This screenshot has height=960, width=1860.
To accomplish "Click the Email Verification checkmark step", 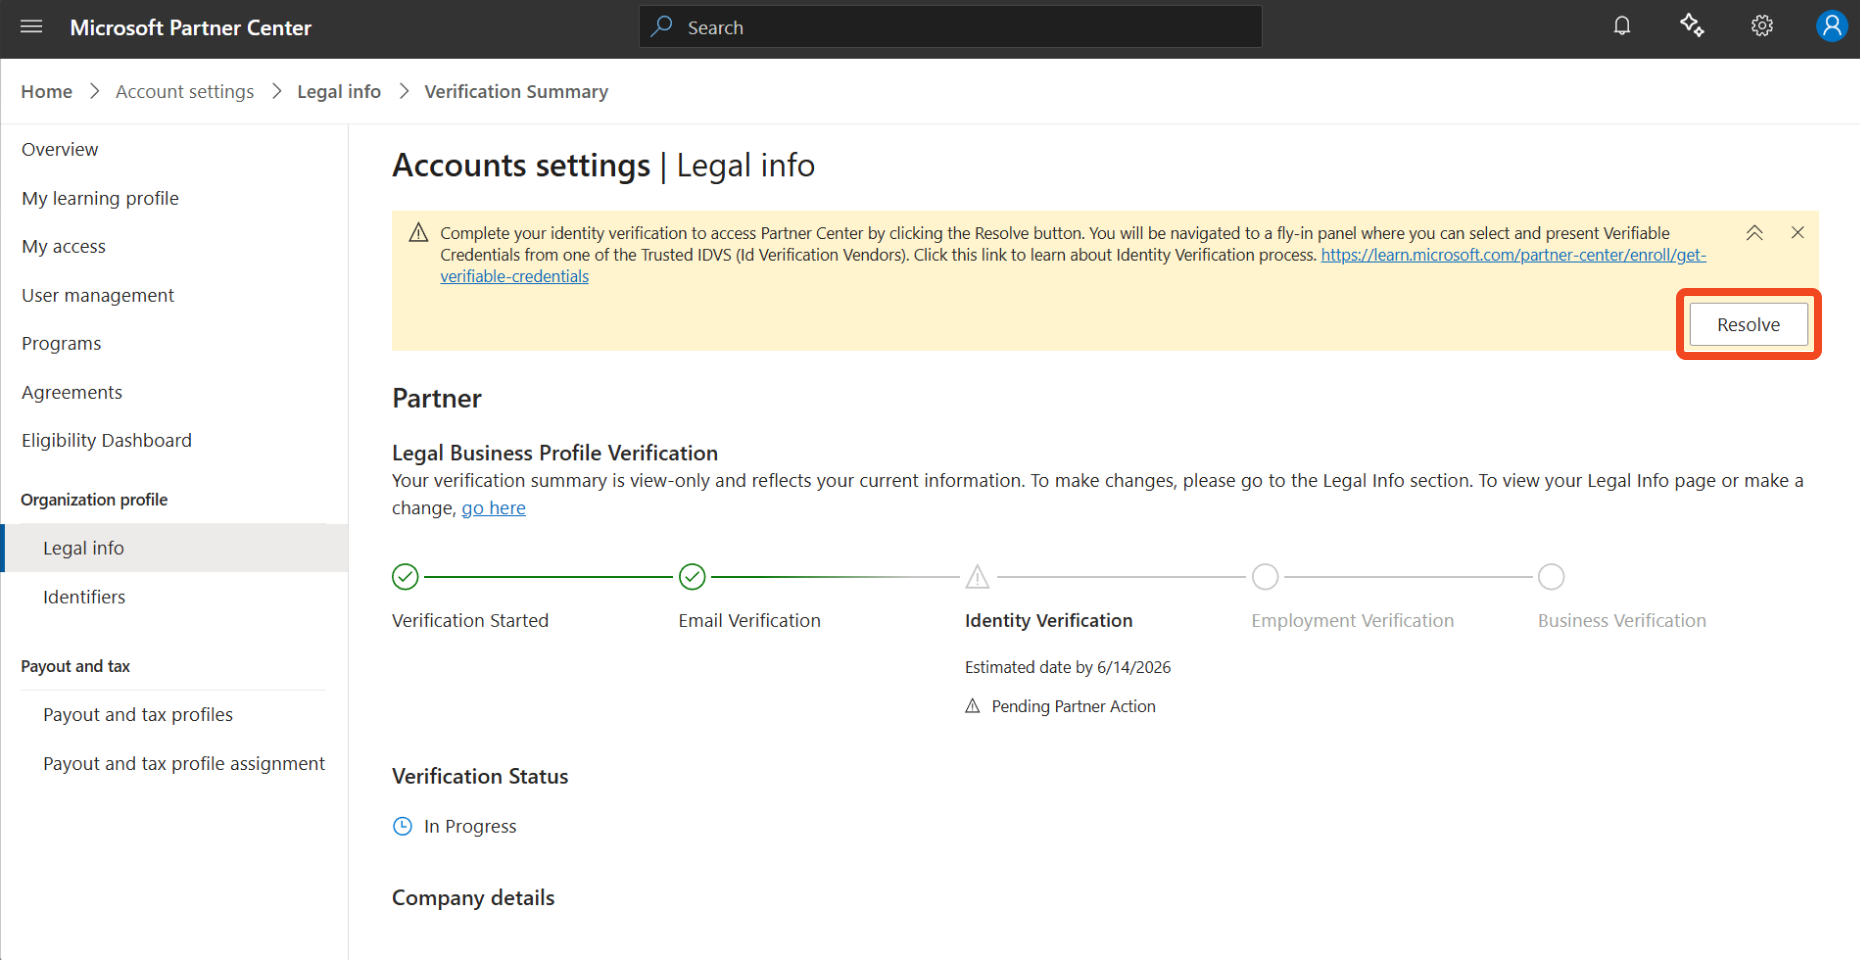I will [x=692, y=577].
